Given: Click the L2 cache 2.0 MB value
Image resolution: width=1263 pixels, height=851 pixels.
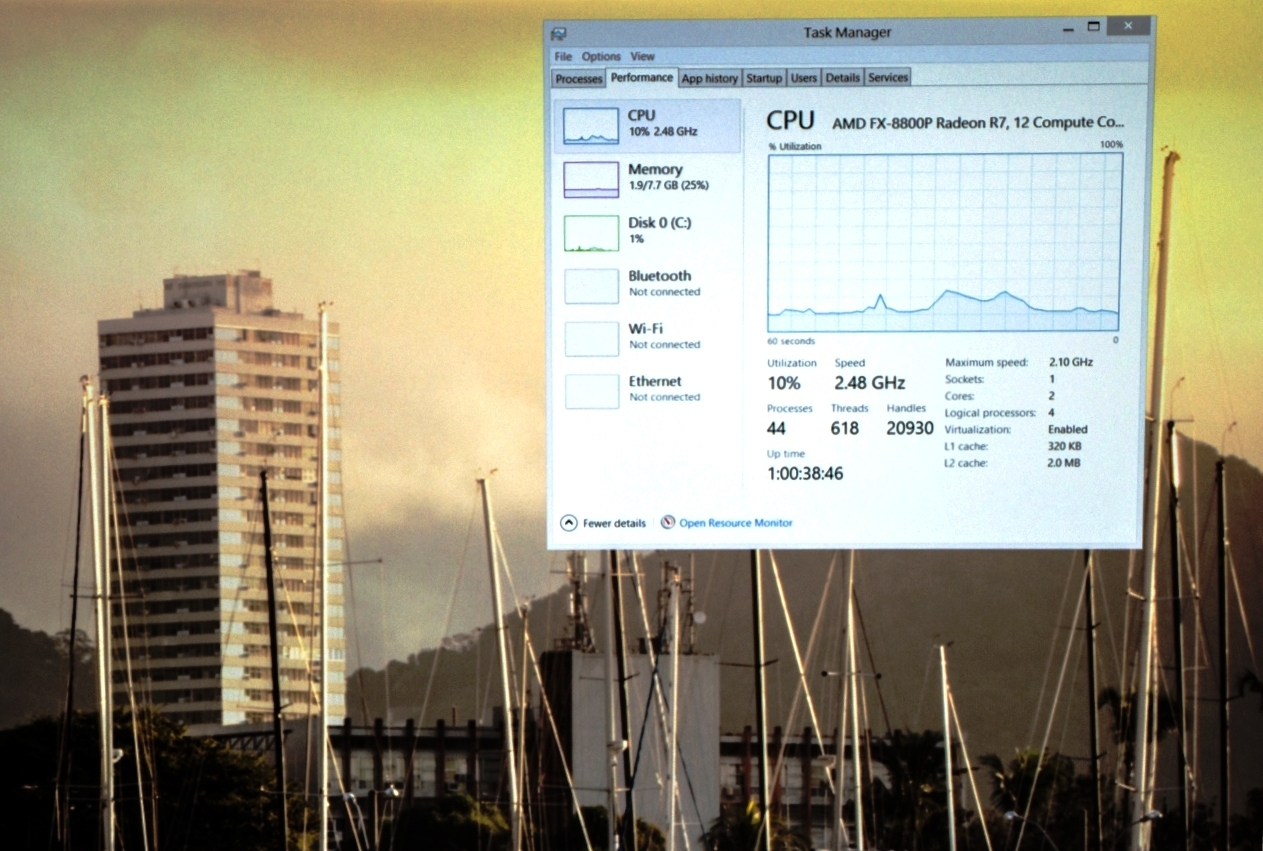Looking at the screenshot, I should pos(1064,463).
